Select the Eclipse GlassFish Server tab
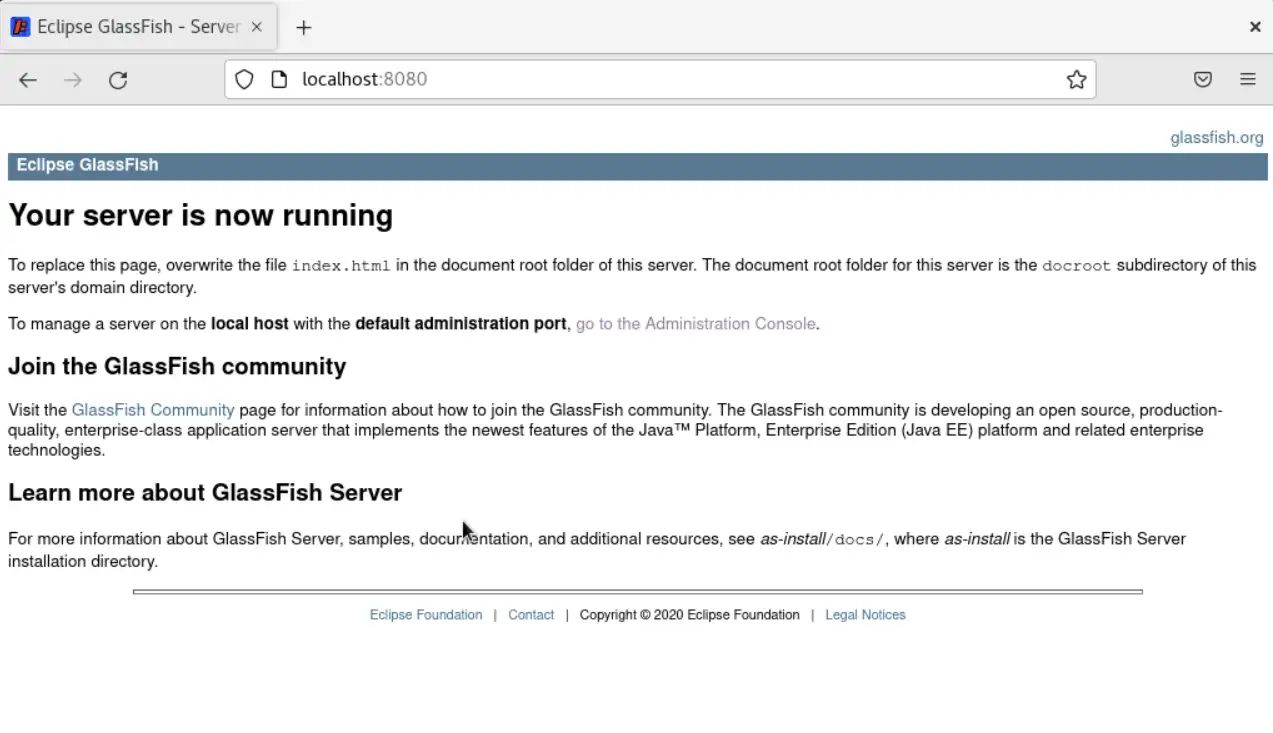 140,27
